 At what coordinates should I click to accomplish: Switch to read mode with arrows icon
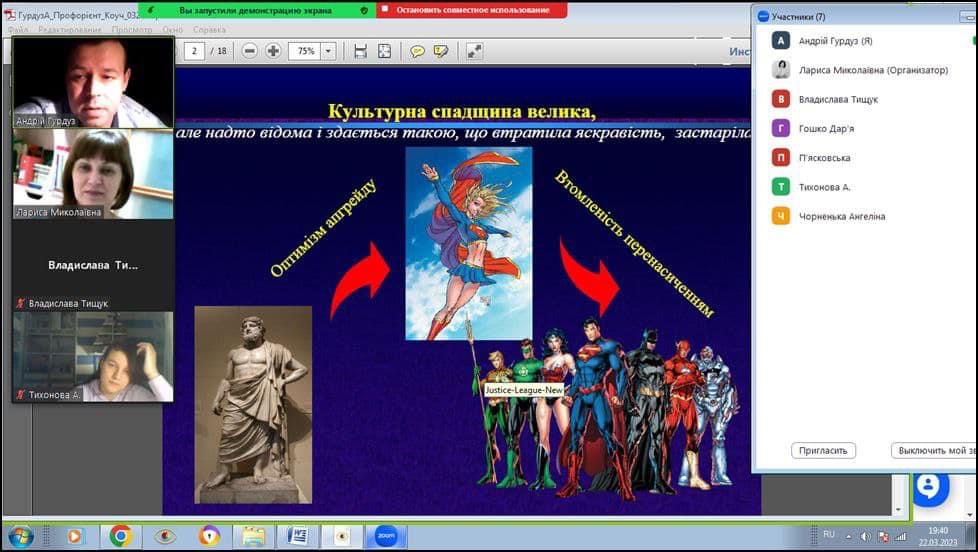[x=474, y=51]
